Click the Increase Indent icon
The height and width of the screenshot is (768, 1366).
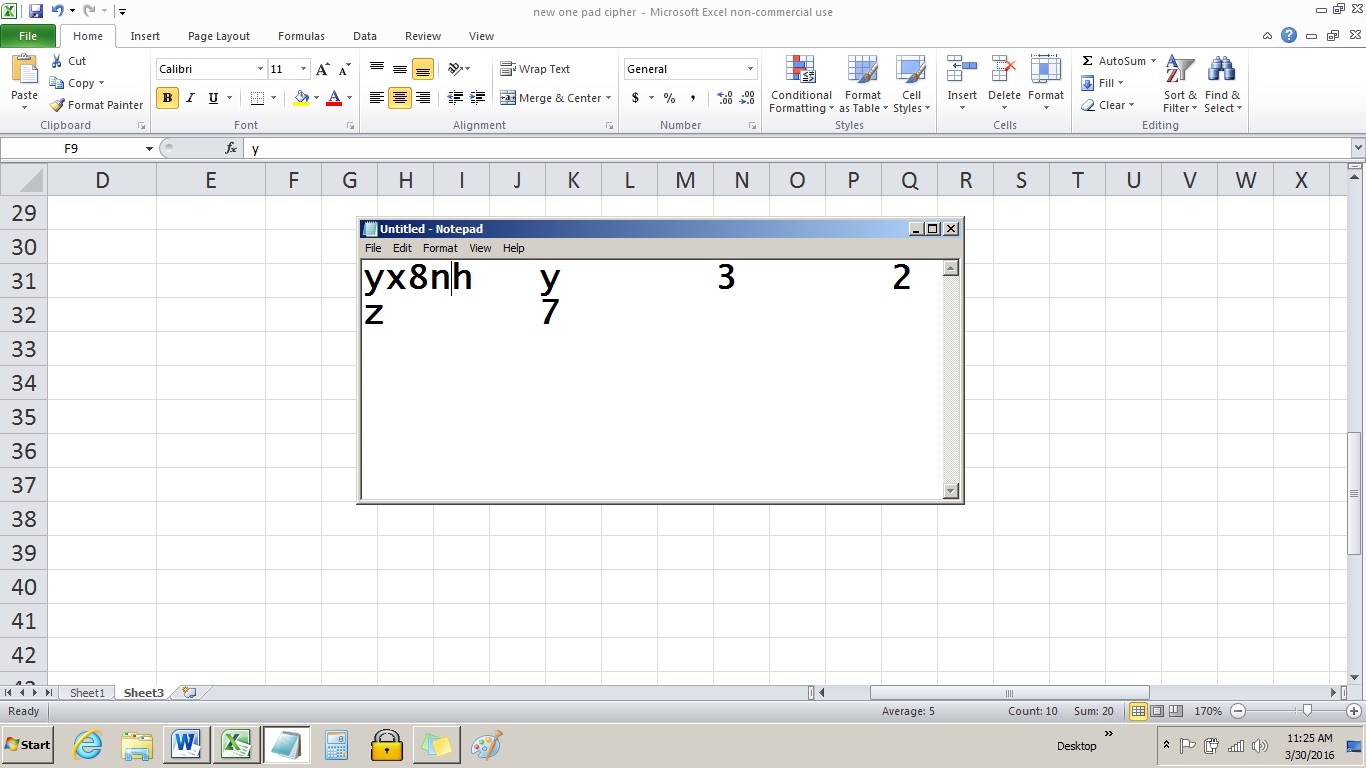pyautogui.click(x=478, y=98)
